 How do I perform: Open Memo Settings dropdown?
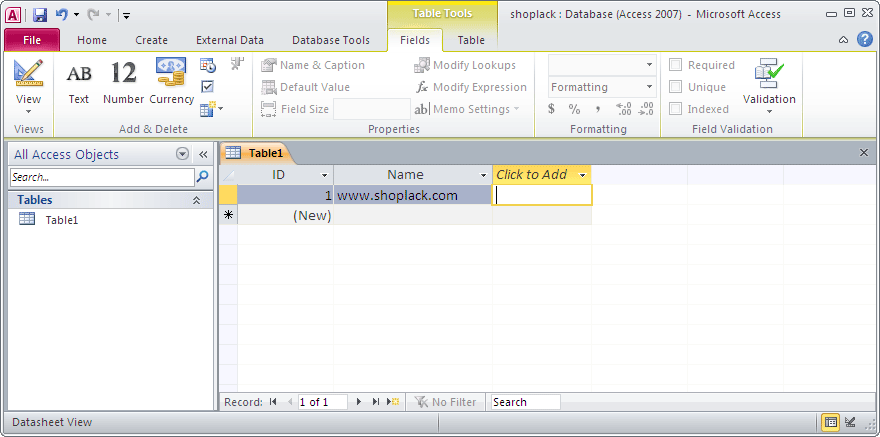(x=467, y=109)
